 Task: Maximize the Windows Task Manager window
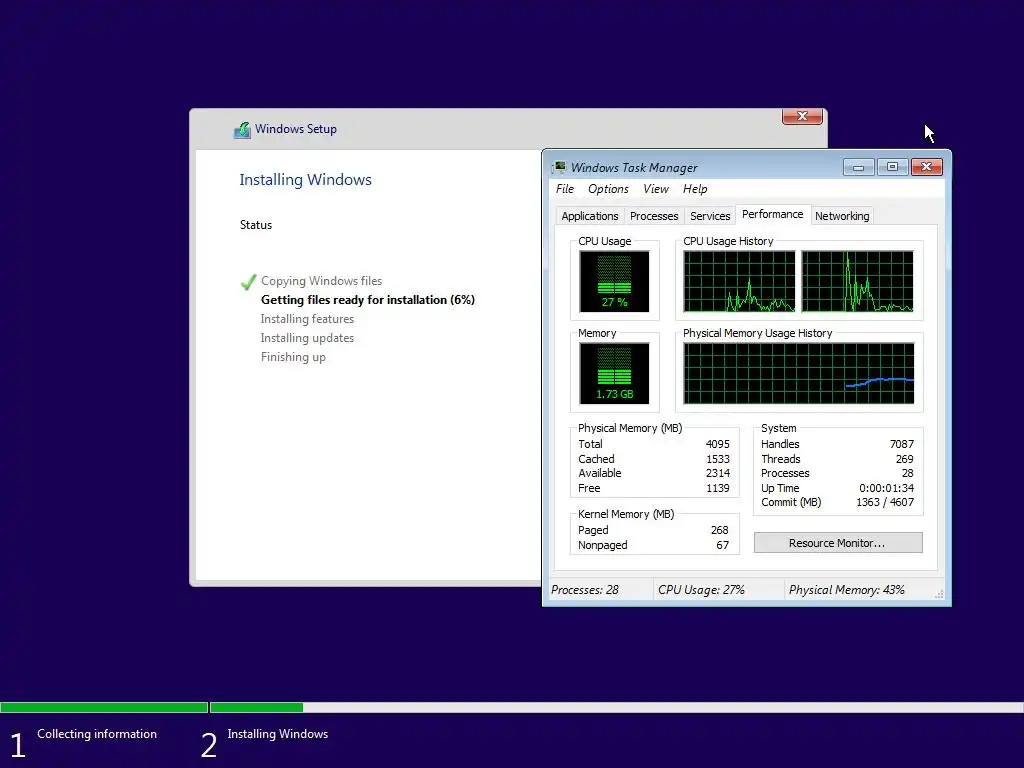[x=892, y=167]
